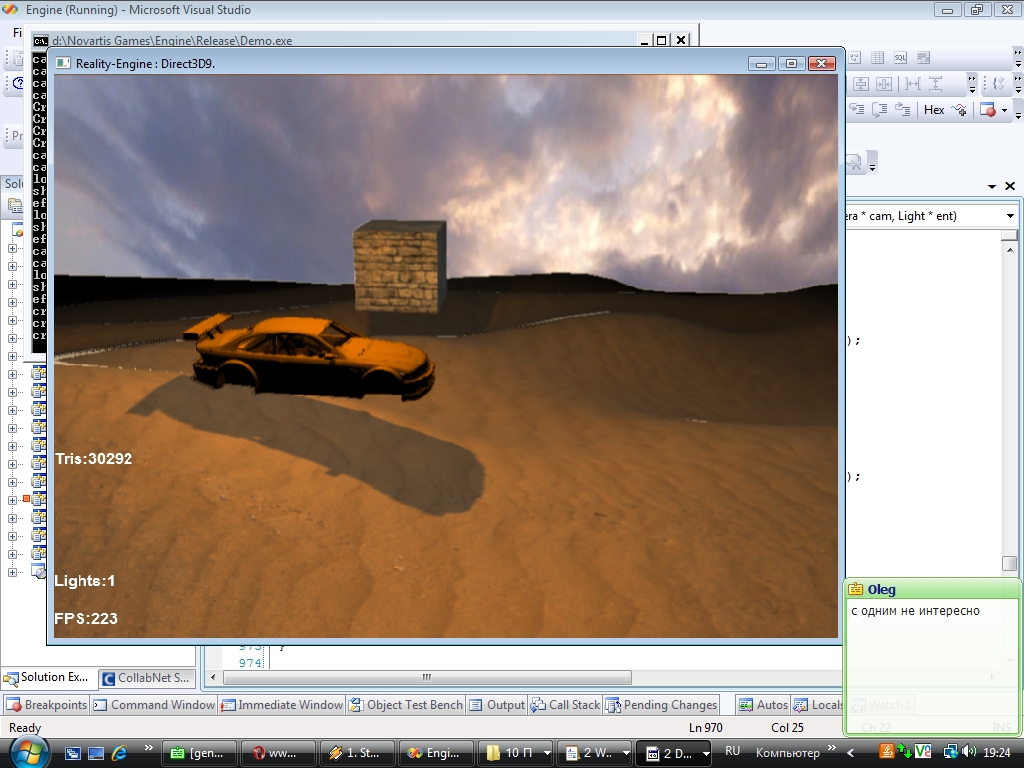1024x768 pixels.
Task: Click the SQL toolbar icon
Action: pyautogui.click(x=900, y=58)
